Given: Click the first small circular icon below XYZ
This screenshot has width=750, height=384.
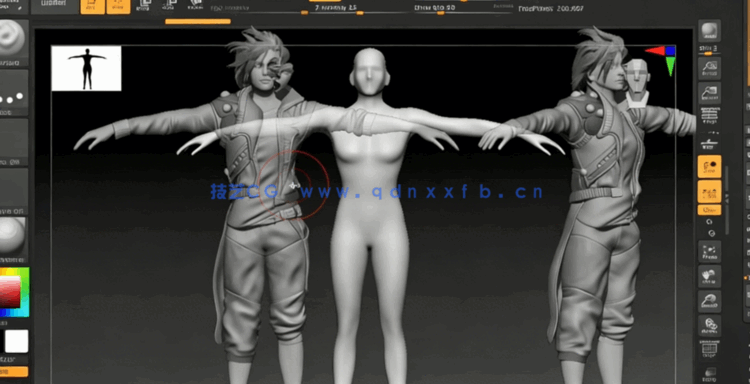Looking at the screenshot, I should click(709, 222).
